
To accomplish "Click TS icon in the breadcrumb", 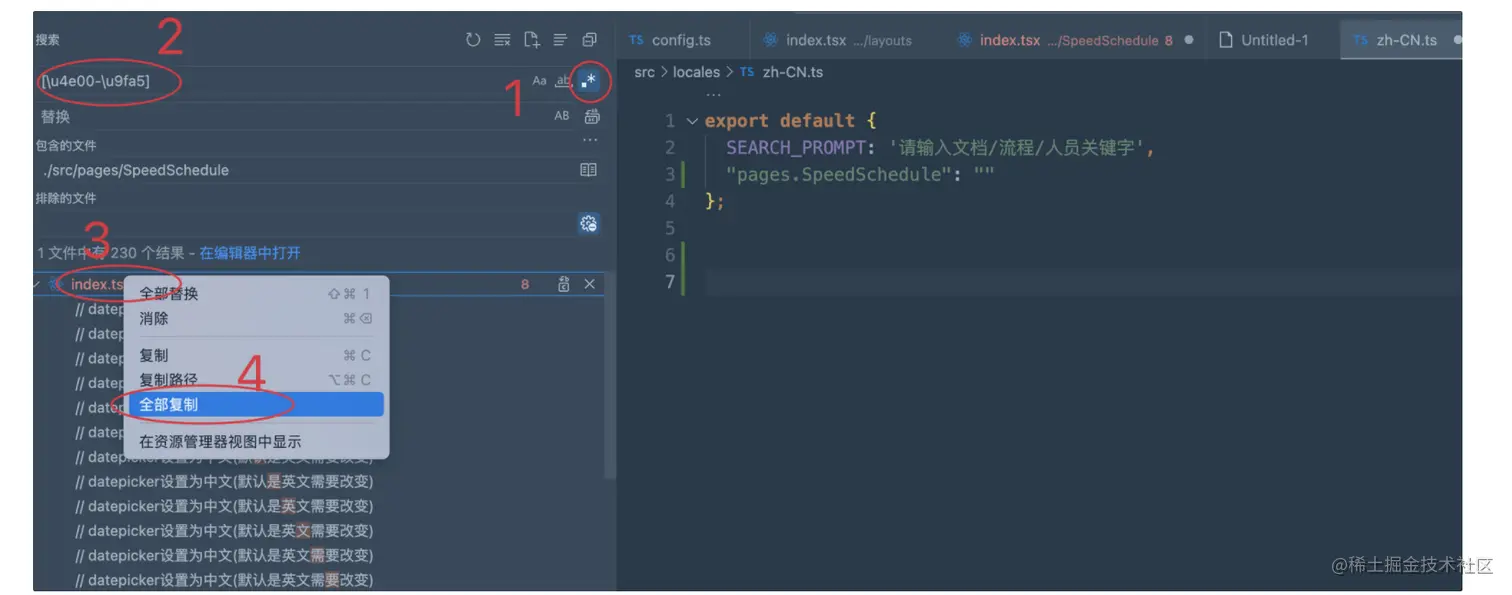I will pos(747,72).
